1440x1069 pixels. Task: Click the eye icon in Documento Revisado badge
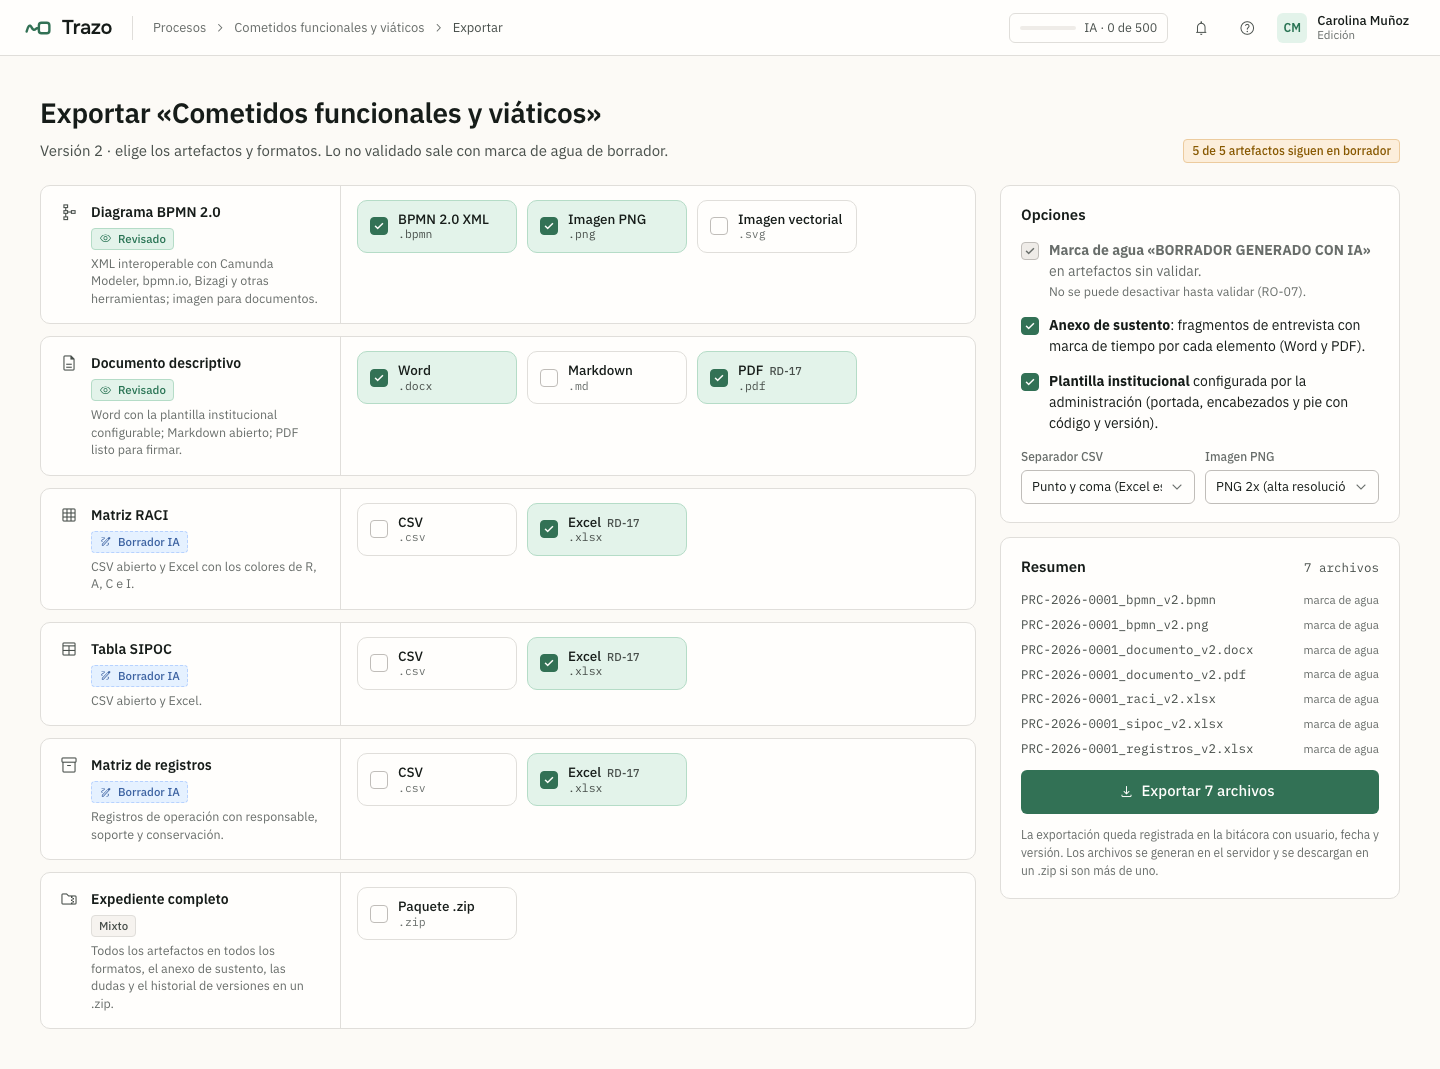105,390
